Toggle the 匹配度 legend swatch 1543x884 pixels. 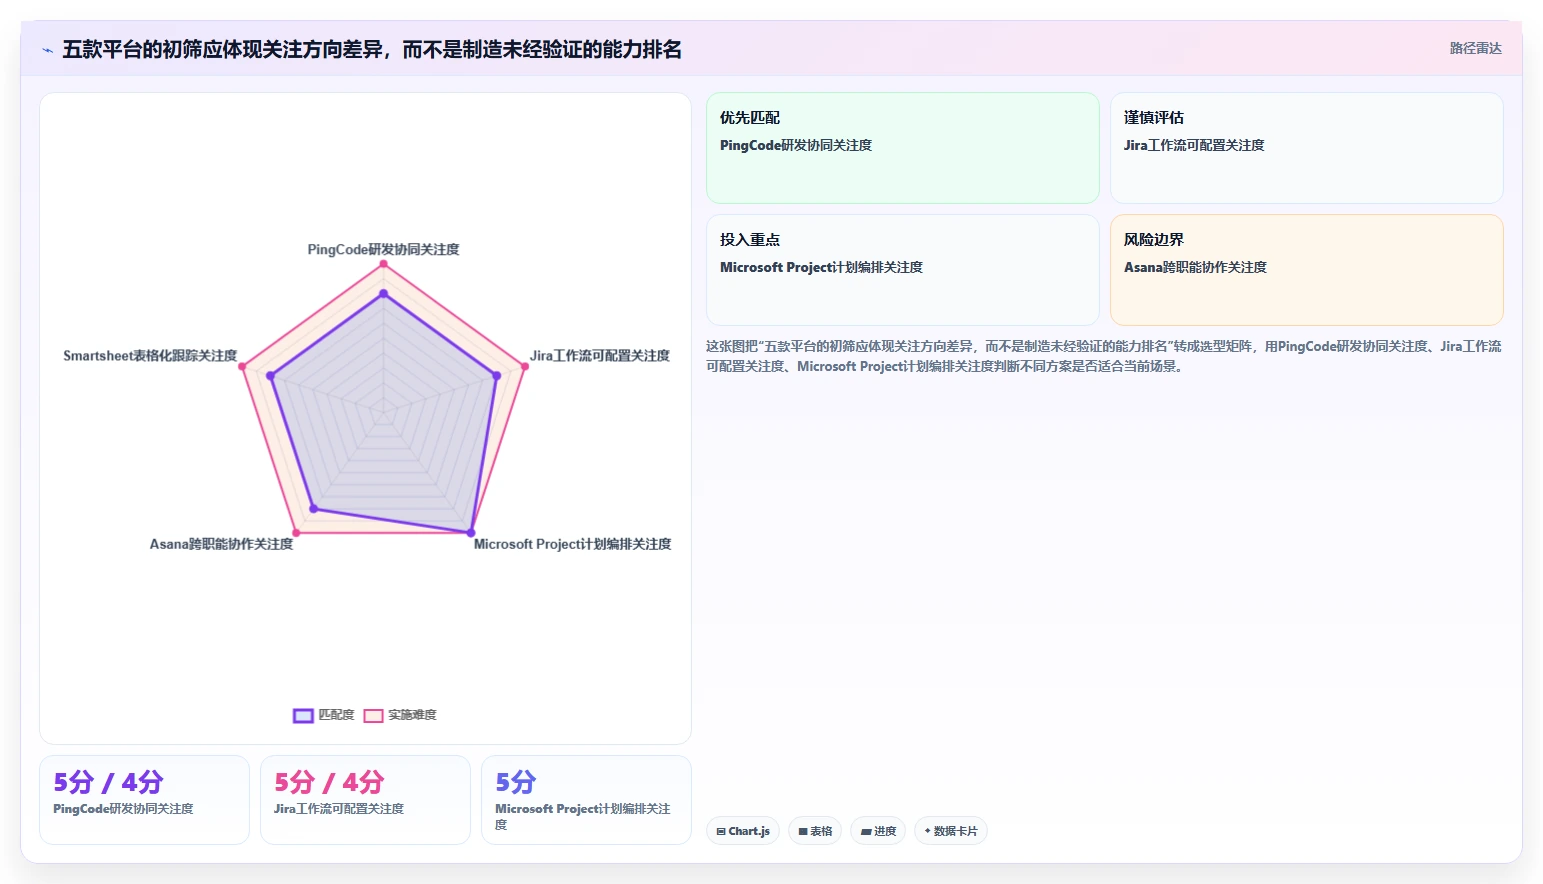pos(303,715)
